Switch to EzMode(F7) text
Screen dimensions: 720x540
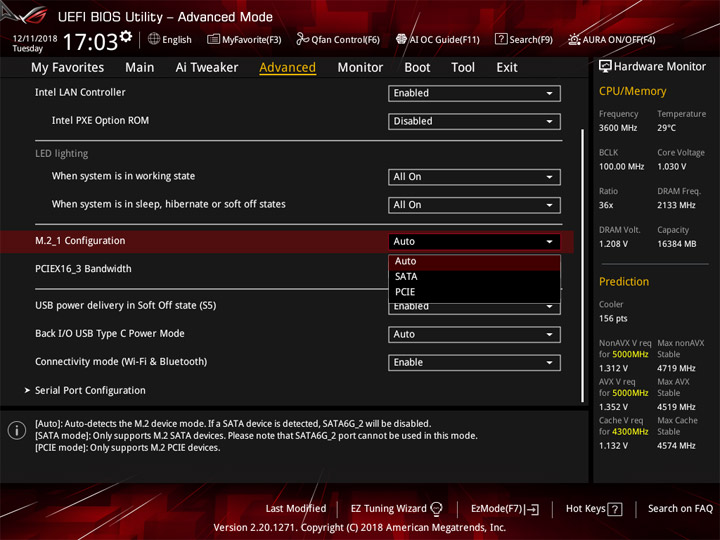497,509
